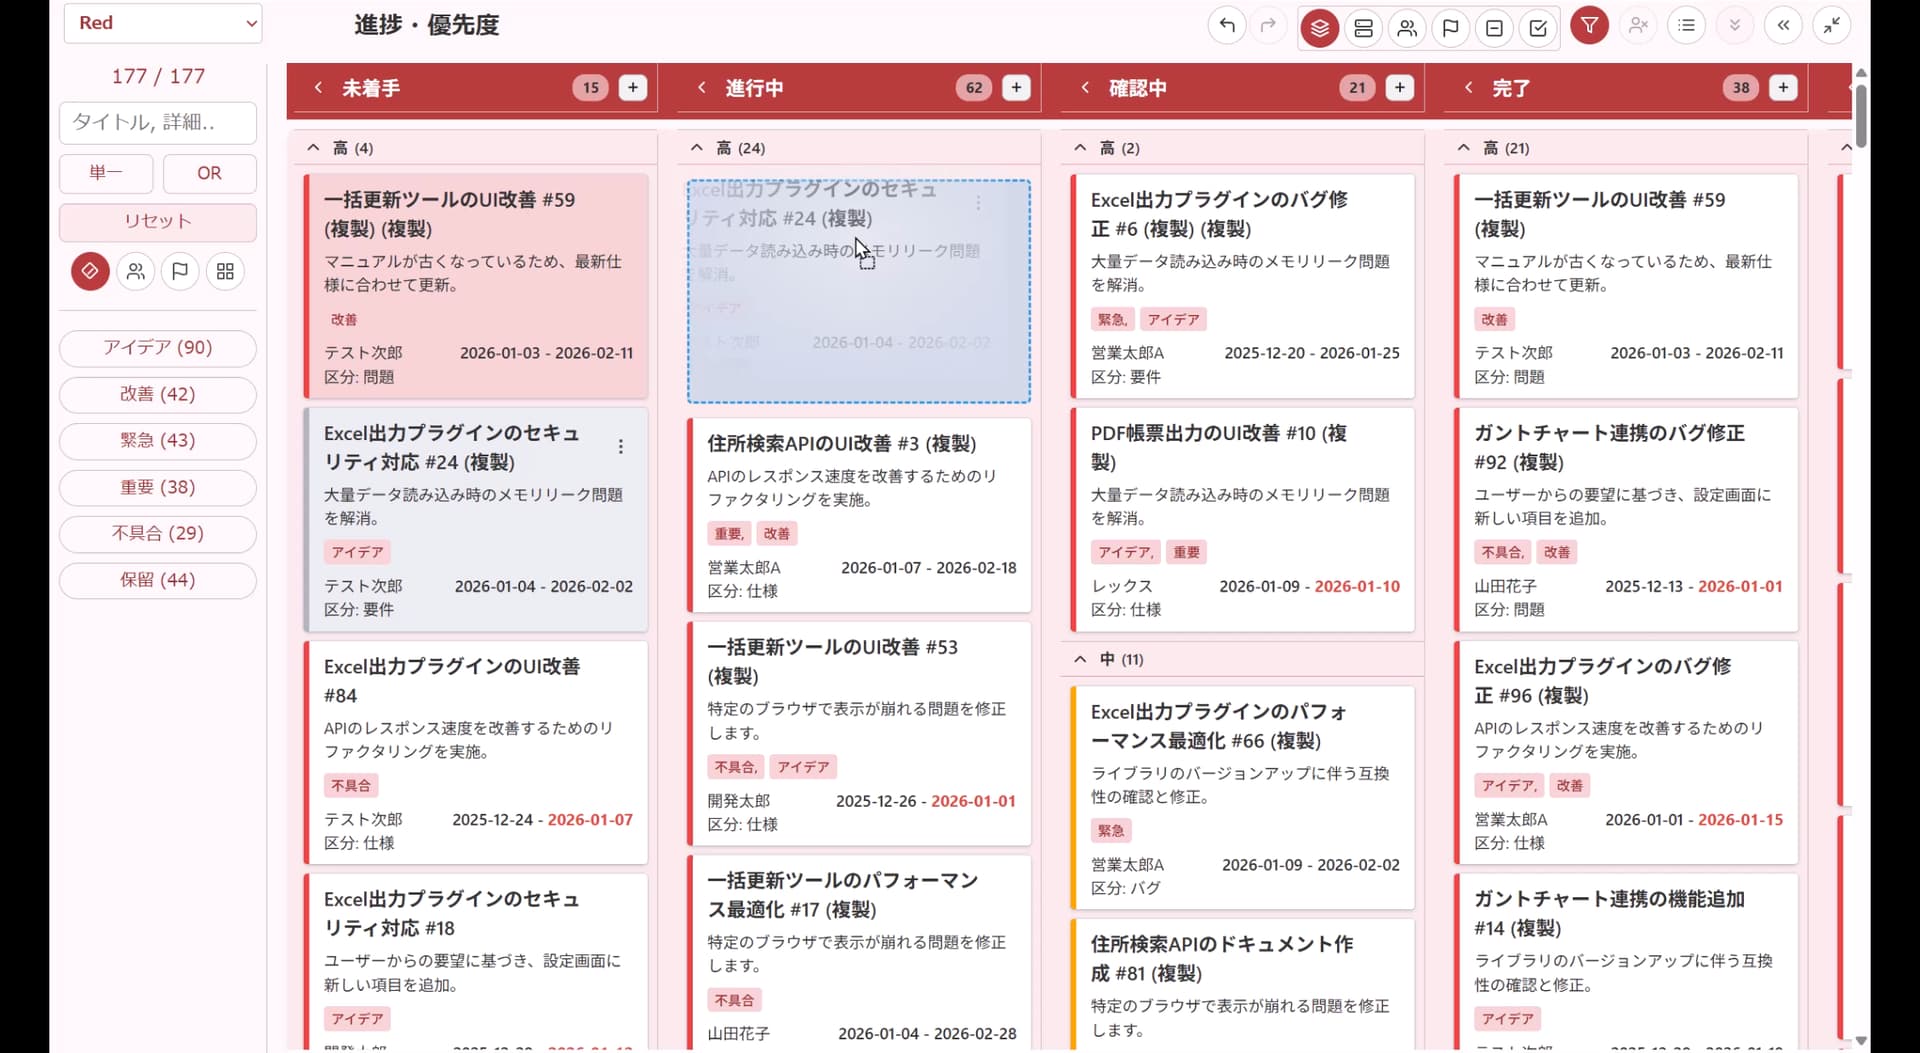
Task: Toggle the 緊急 (43) tag filter
Action: pos(158,440)
